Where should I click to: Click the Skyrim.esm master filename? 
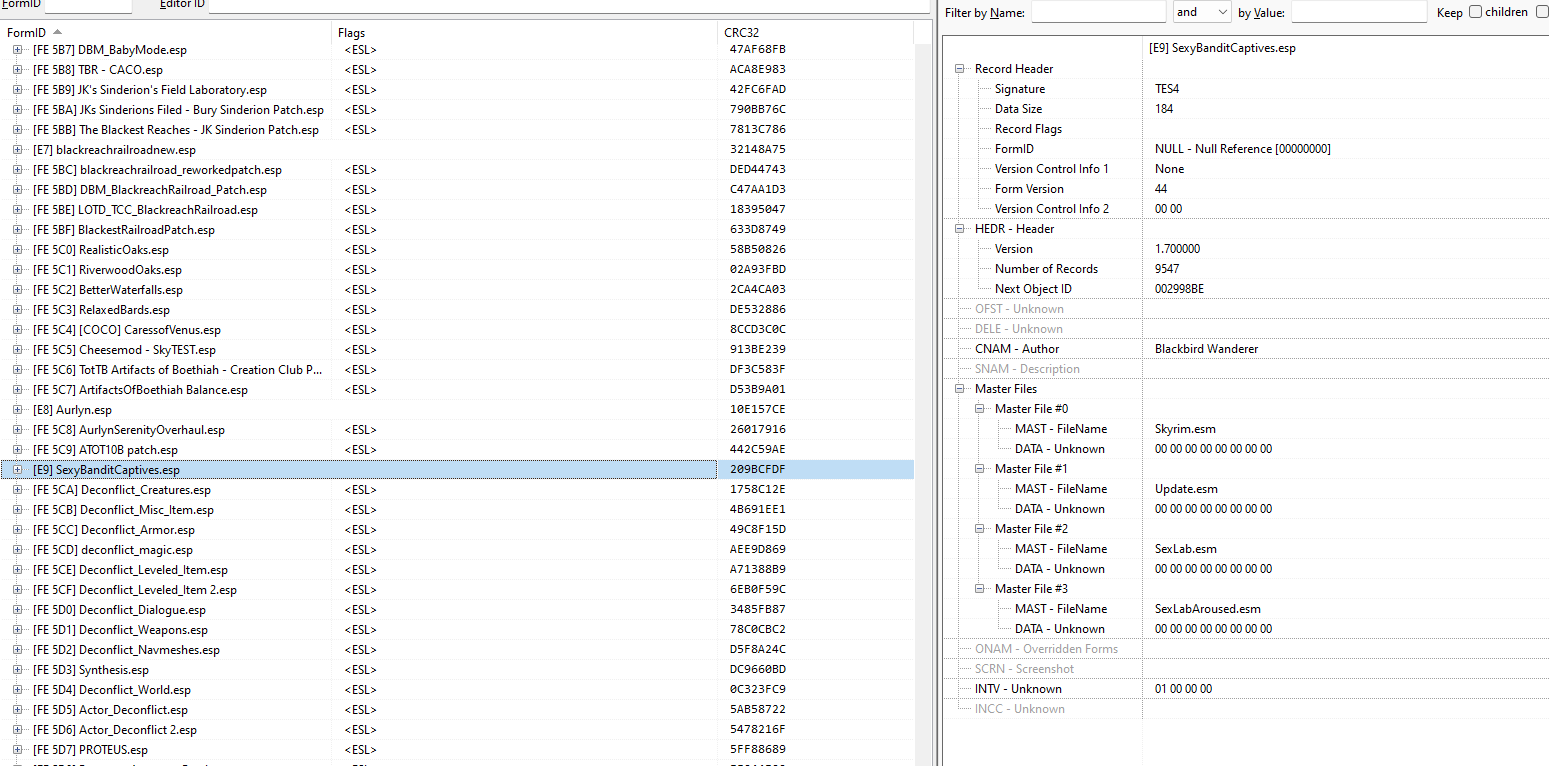point(1185,429)
